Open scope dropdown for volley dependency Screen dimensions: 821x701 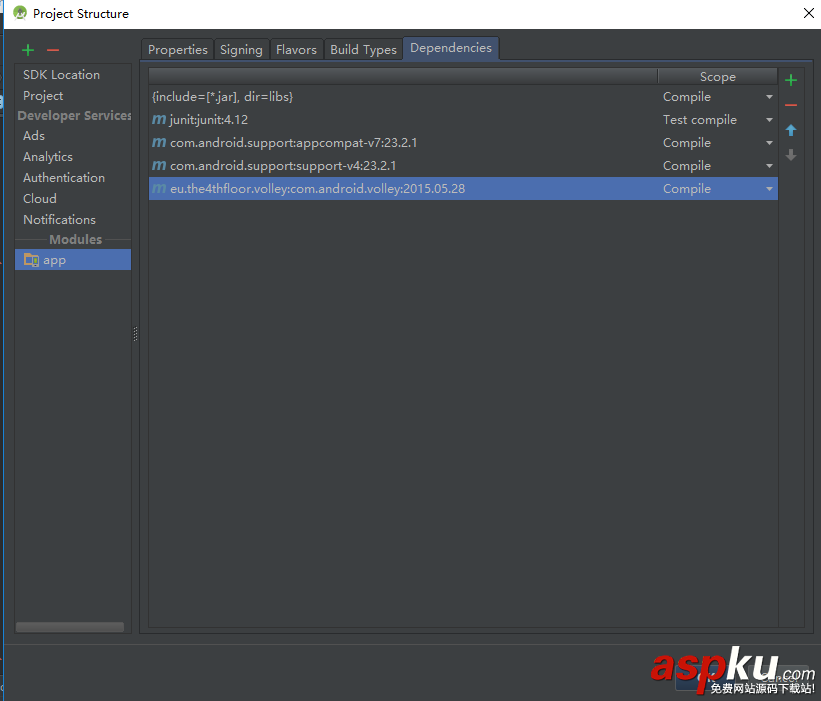pyautogui.click(x=769, y=189)
